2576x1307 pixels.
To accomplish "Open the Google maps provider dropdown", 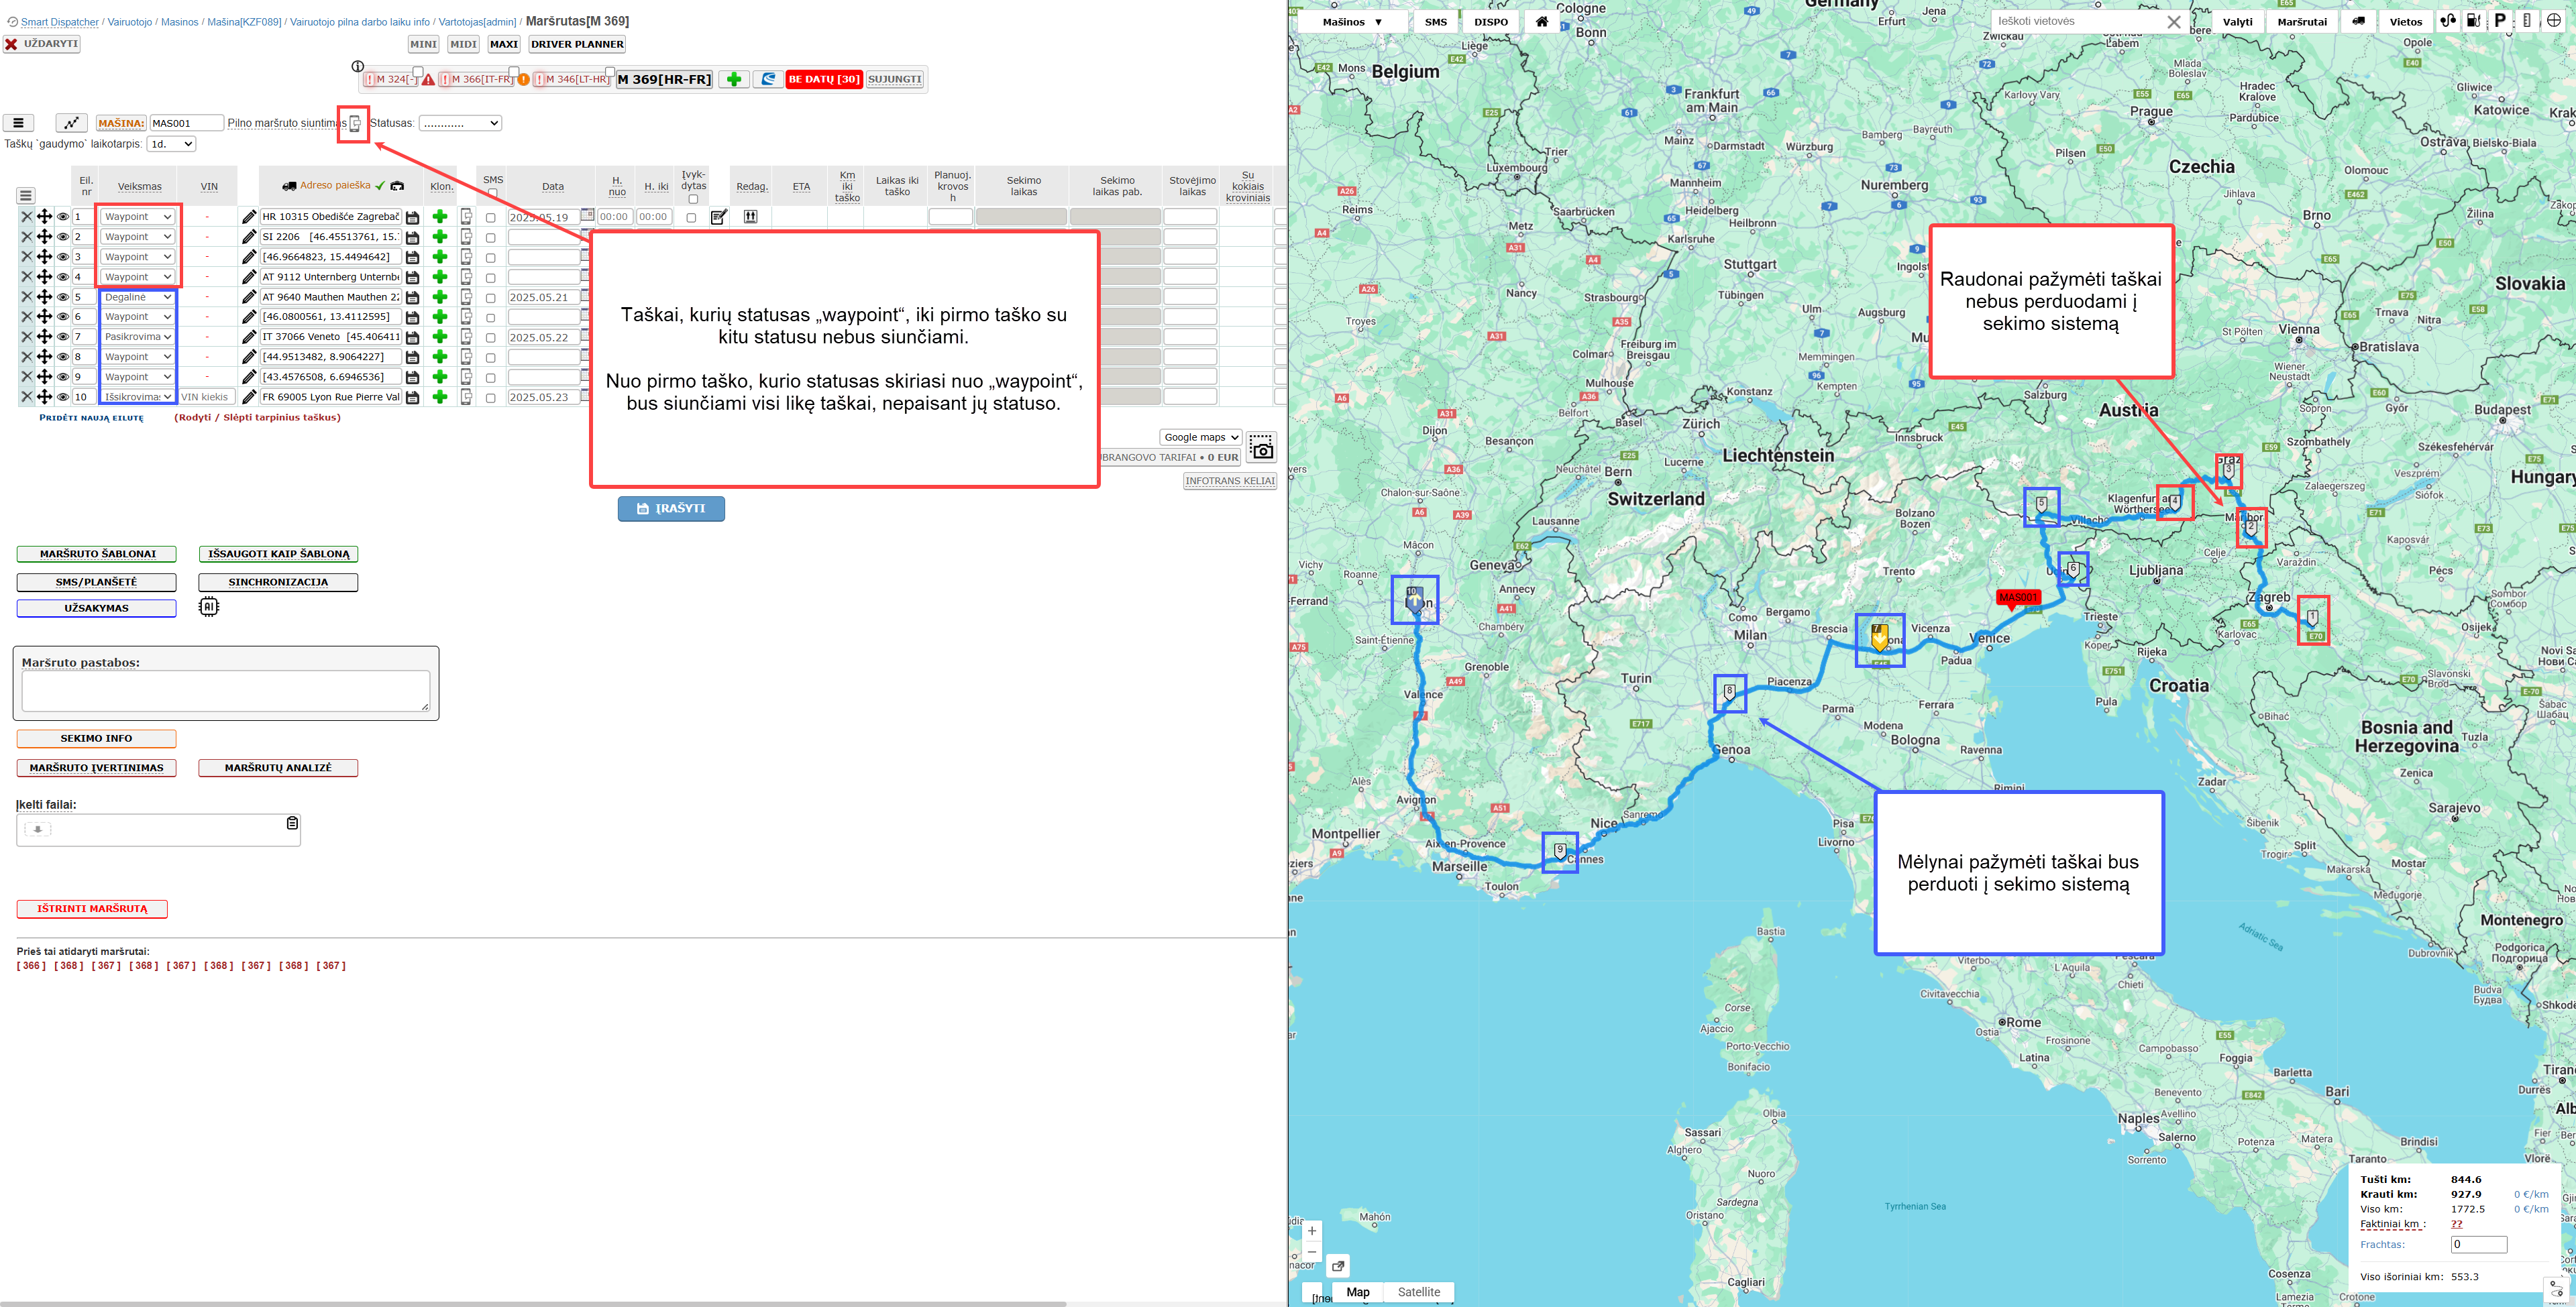I will pyautogui.click(x=1201, y=437).
